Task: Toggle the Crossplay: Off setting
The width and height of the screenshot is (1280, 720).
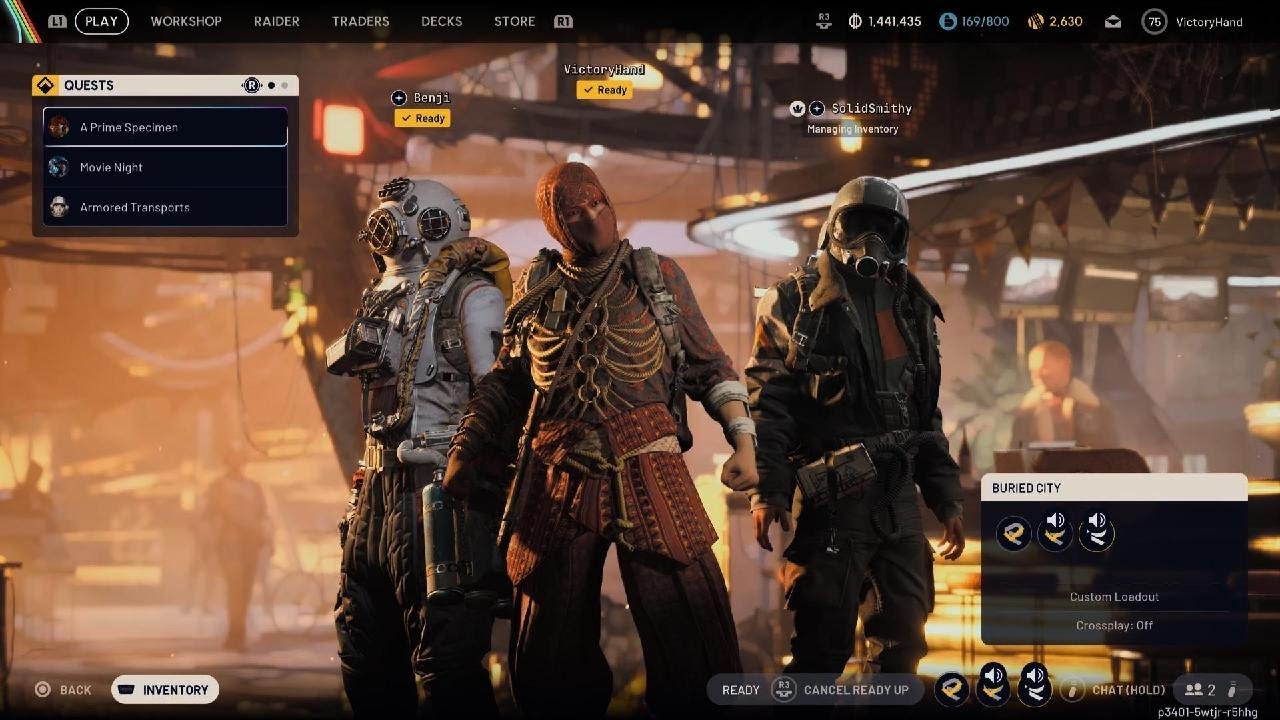Action: [1114, 625]
